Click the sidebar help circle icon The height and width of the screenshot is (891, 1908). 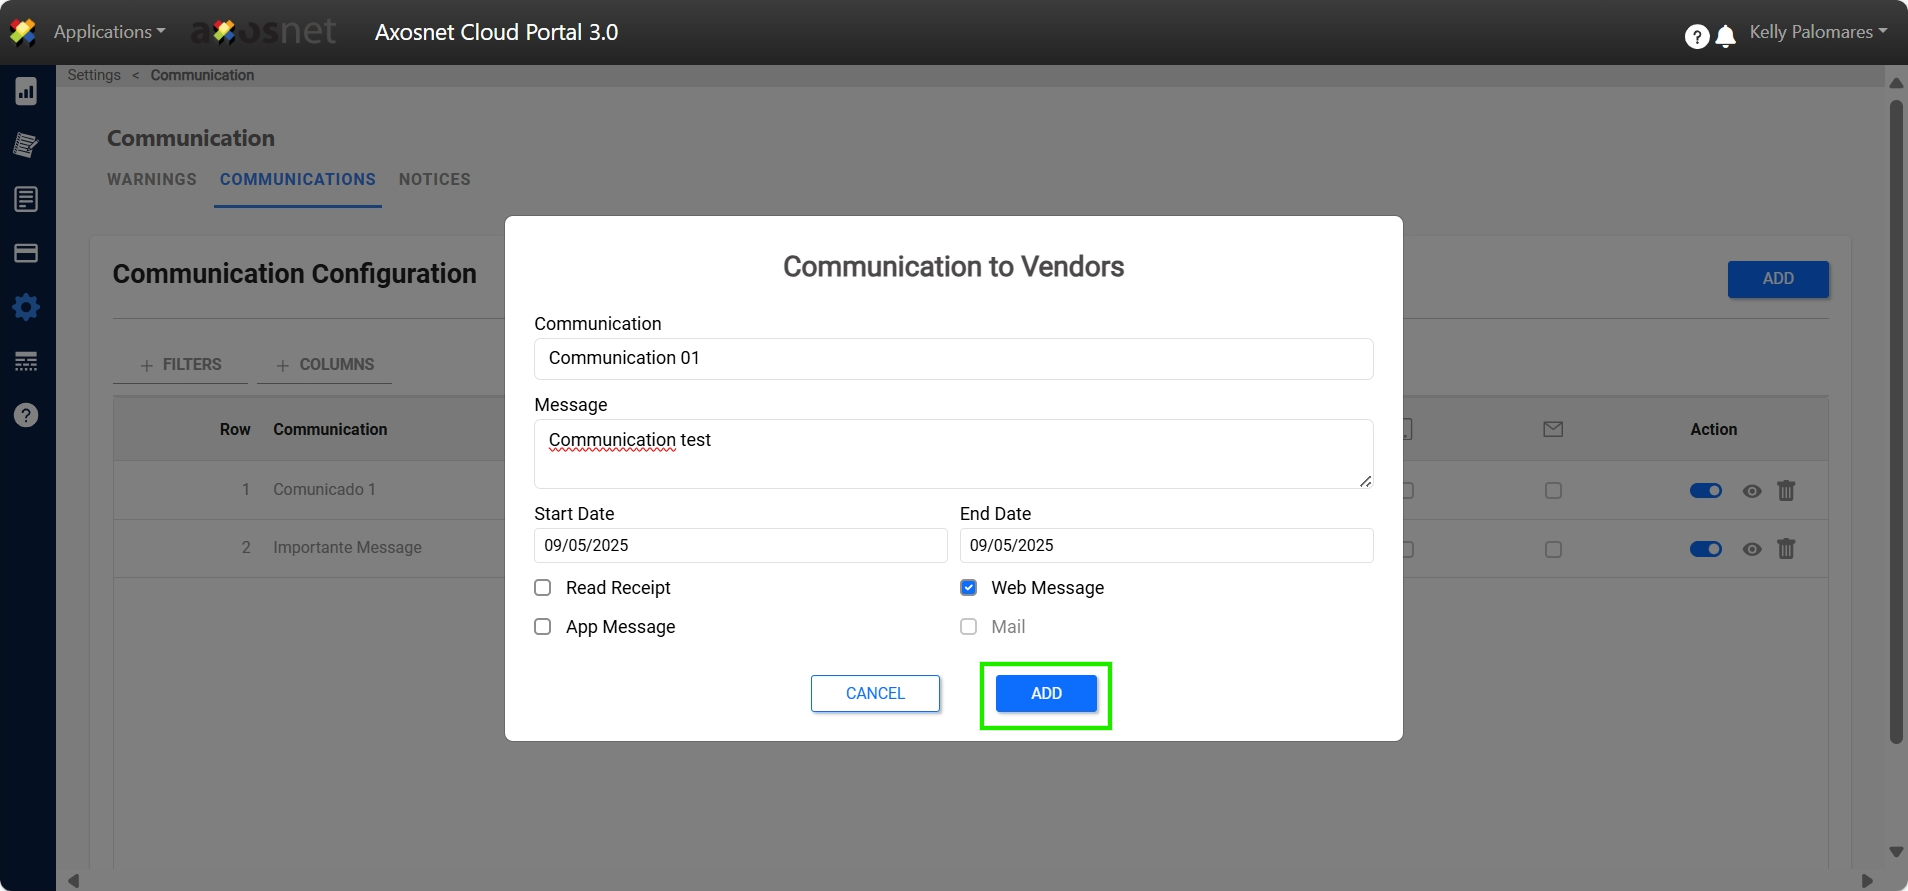click(26, 415)
